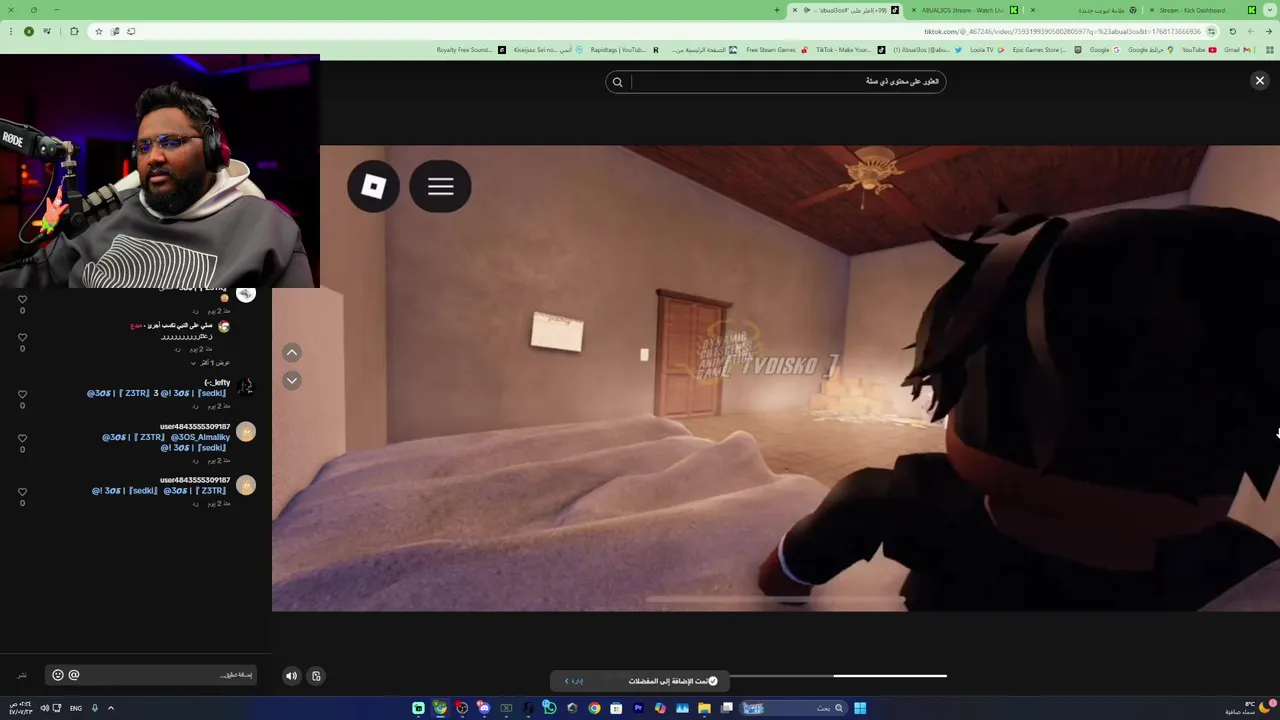Open emoji picker in comment box
The width and height of the screenshot is (1280, 720).
(57, 675)
